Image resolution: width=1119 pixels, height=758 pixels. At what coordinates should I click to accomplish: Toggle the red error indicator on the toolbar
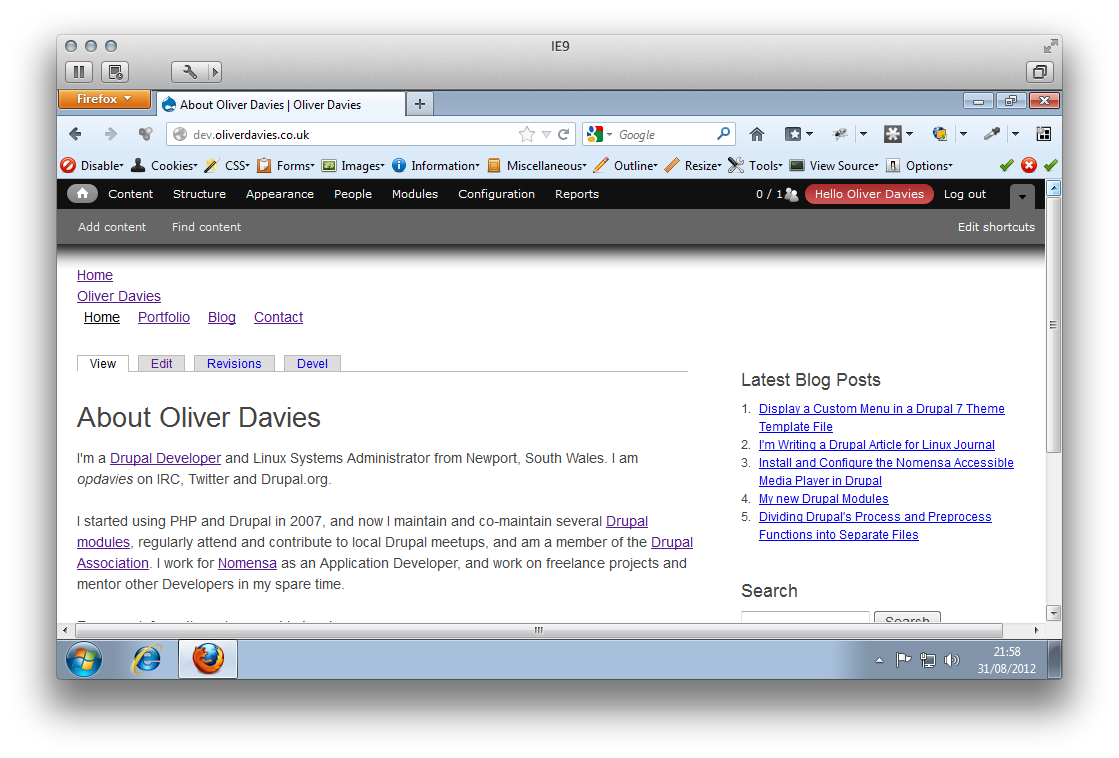tap(1028, 165)
